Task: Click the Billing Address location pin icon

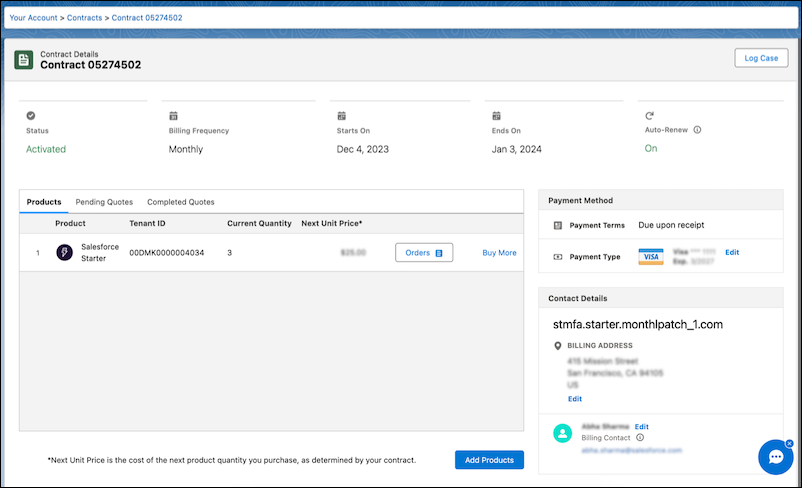Action: 558,346
